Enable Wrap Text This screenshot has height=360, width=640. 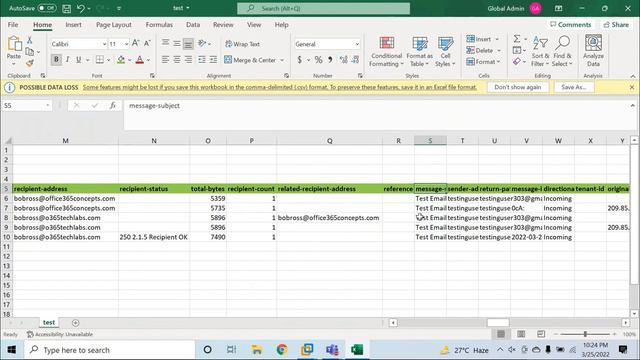click(242, 44)
